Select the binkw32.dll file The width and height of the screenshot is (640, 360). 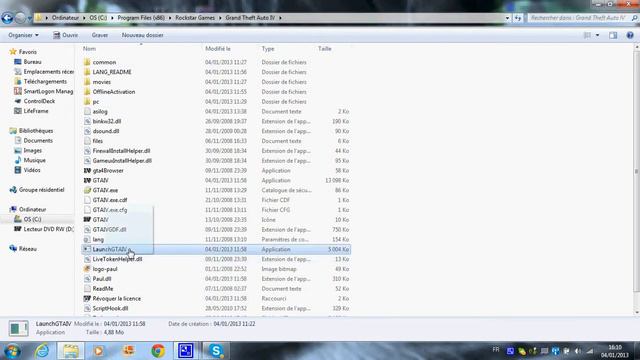tap(107, 121)
